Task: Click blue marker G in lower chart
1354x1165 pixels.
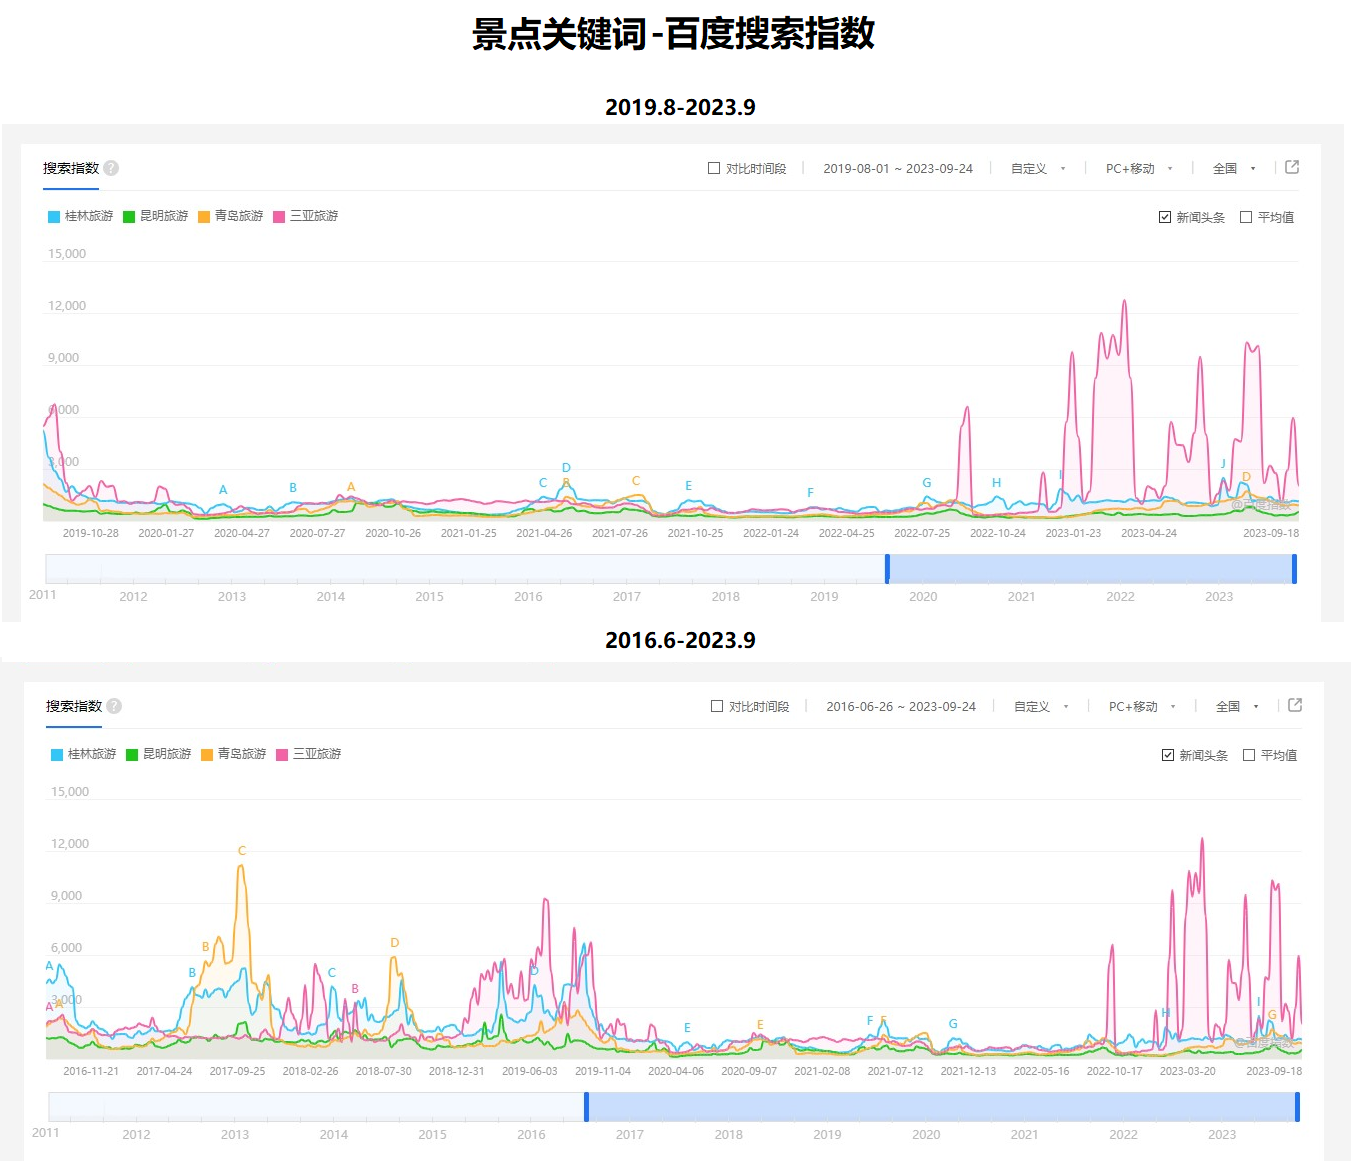Action: pos(953,1024)
